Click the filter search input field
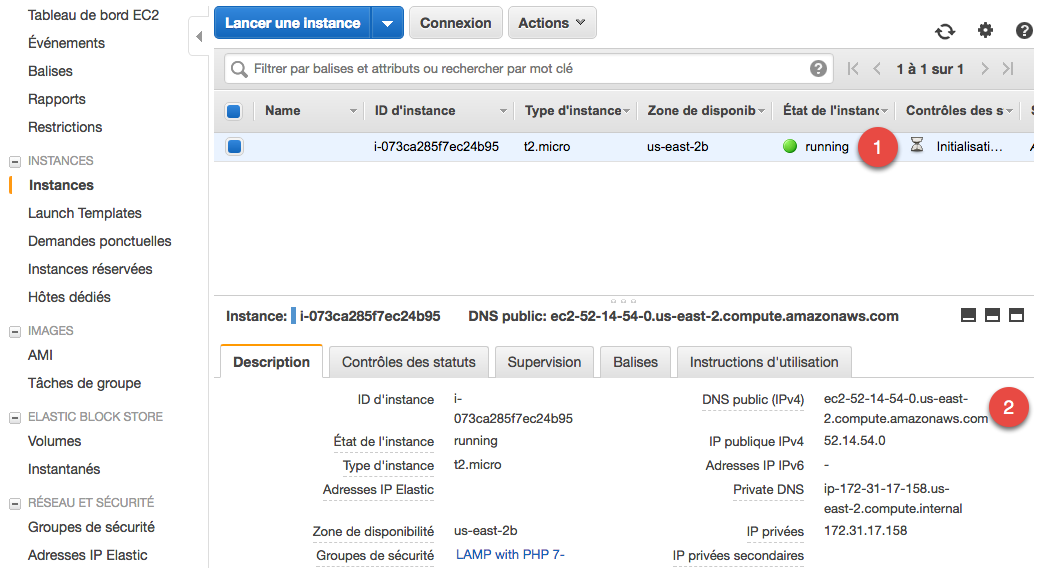Viewport: 1045px width, 569px height. [x=520, y=69]
